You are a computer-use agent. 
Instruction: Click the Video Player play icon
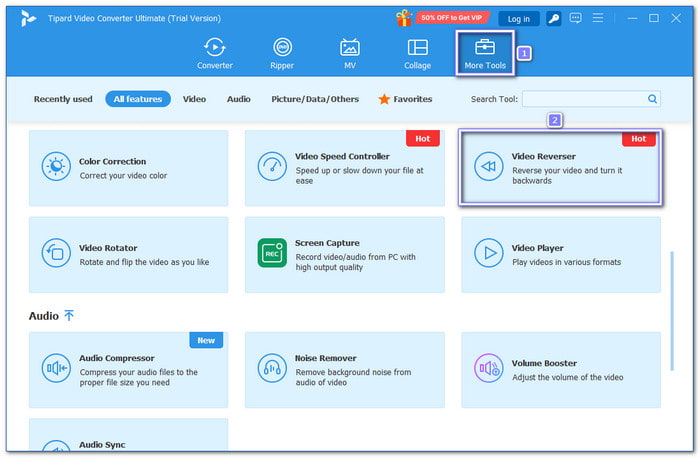(x=488, y=253)
